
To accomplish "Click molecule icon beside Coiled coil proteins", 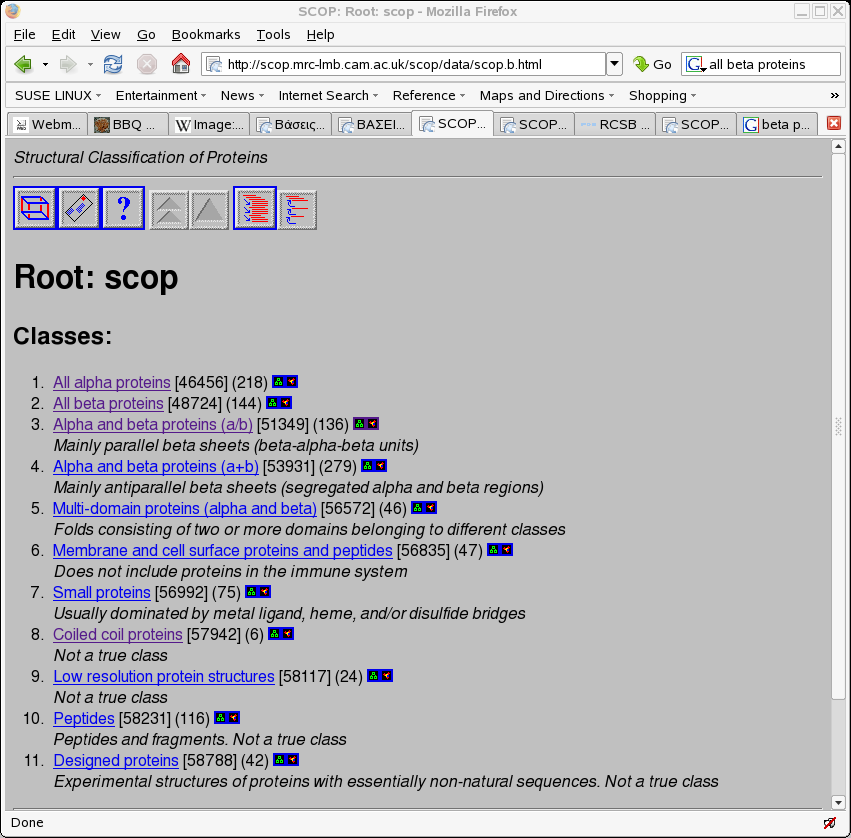I will [288, 634].
